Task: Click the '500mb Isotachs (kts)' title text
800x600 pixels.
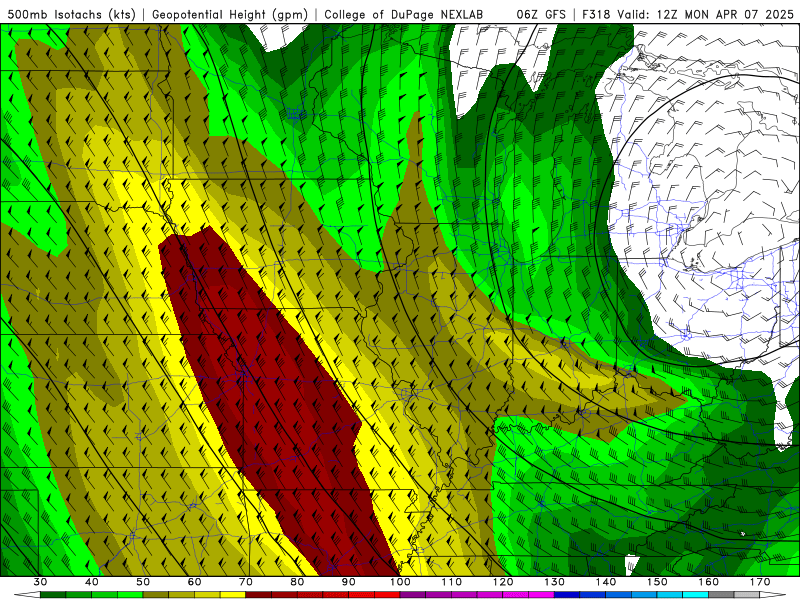Action: pyautogui.click(x=72, y=14)
